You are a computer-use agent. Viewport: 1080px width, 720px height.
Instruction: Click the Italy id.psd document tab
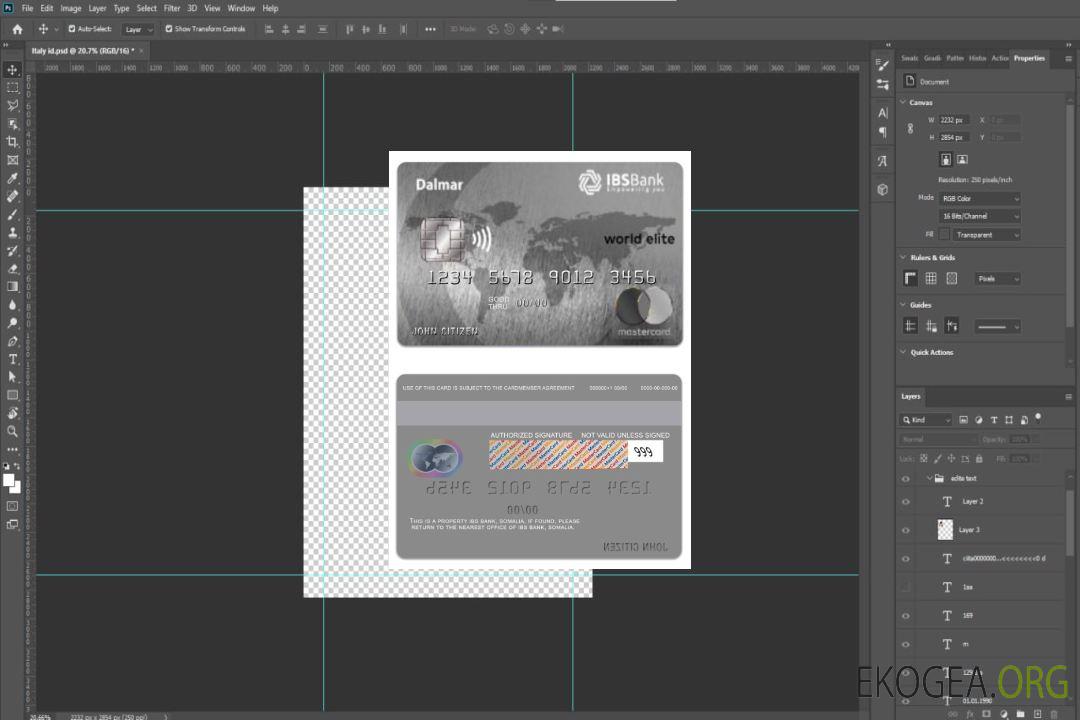[82, 50]
